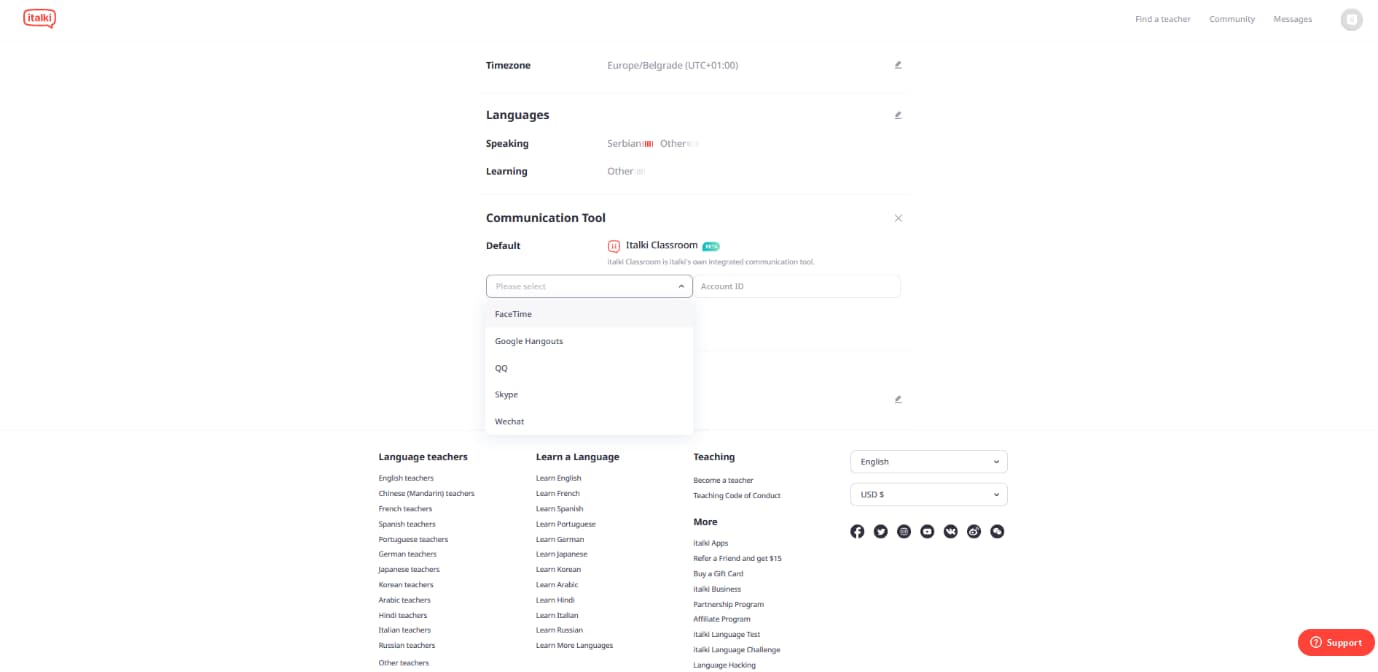Open Arabic teachers link

click(405, 600)
